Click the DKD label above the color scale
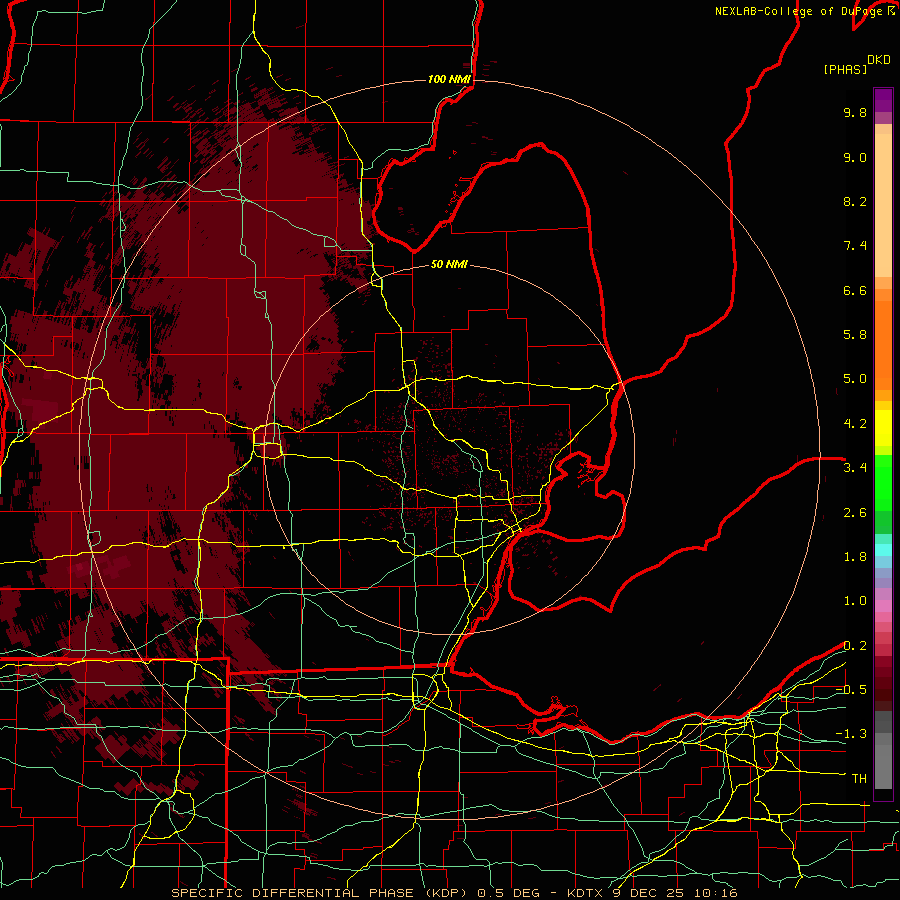Screen dimensions: 900x900 point(879,60)
